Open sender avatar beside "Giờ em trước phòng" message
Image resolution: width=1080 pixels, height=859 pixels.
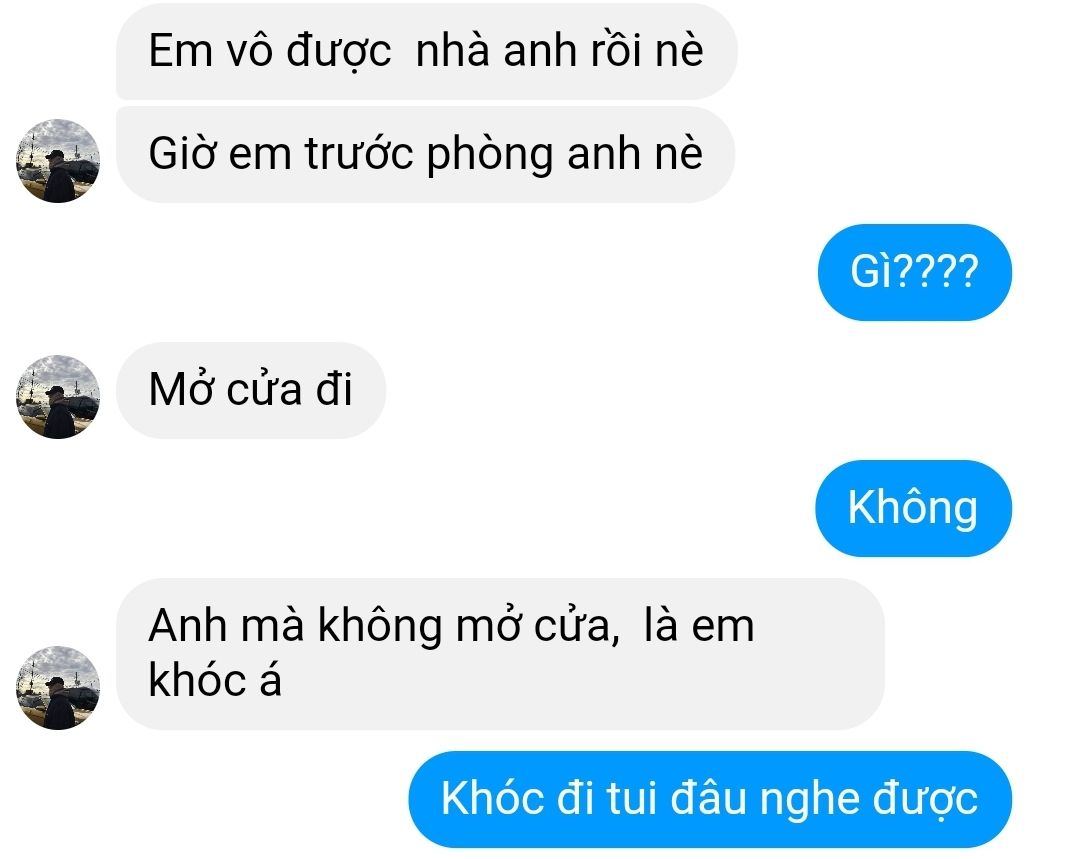pyautogui.click(x=58, y=161)
